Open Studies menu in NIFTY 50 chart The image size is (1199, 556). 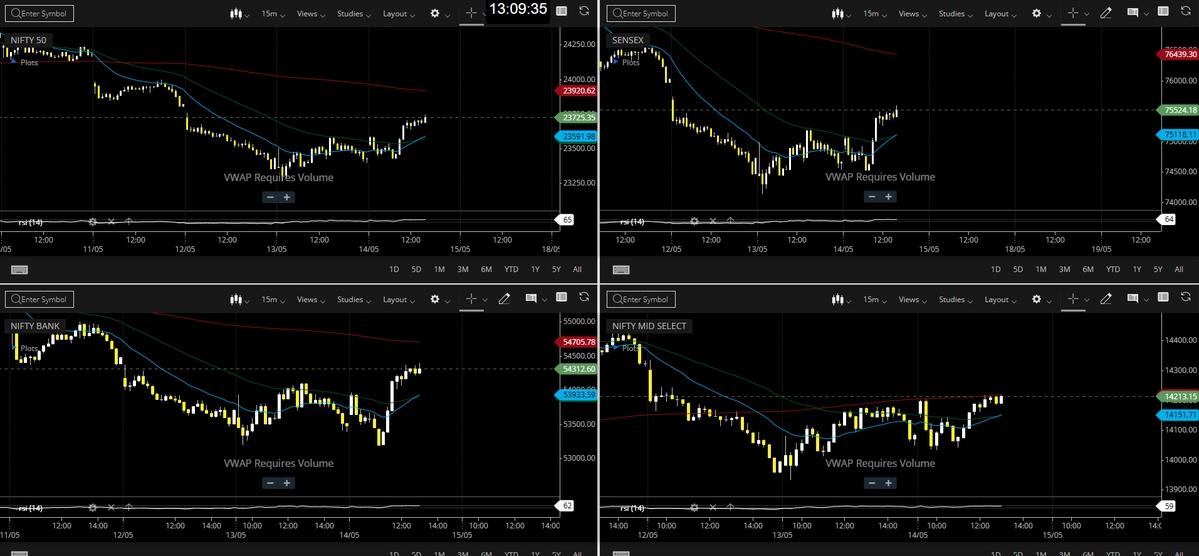click(x=353, y=14)
